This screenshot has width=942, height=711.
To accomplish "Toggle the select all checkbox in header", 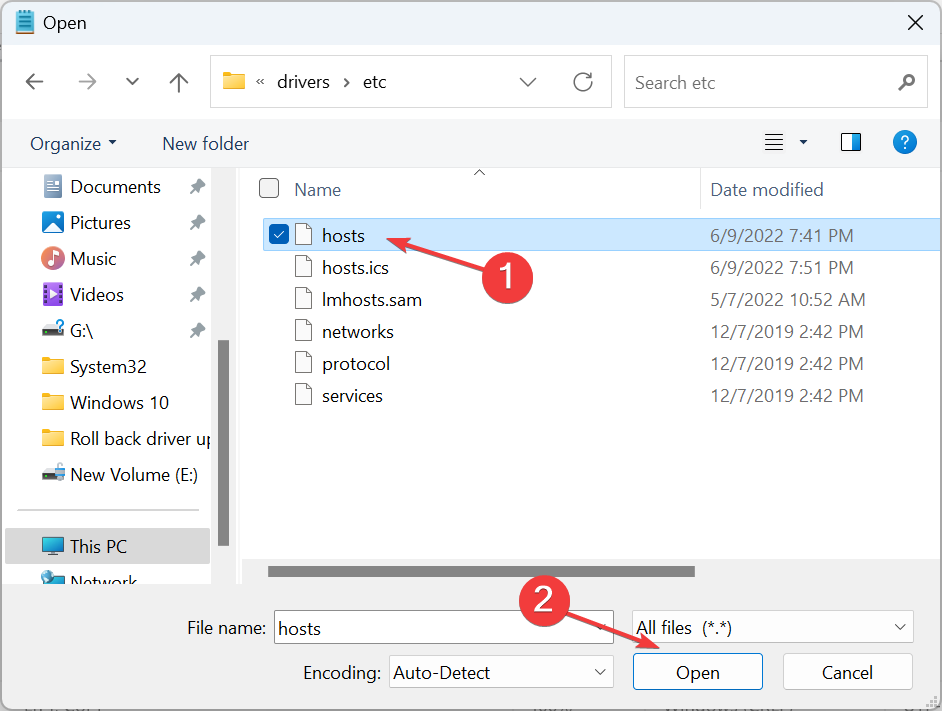I will click(x=269, y=189).
